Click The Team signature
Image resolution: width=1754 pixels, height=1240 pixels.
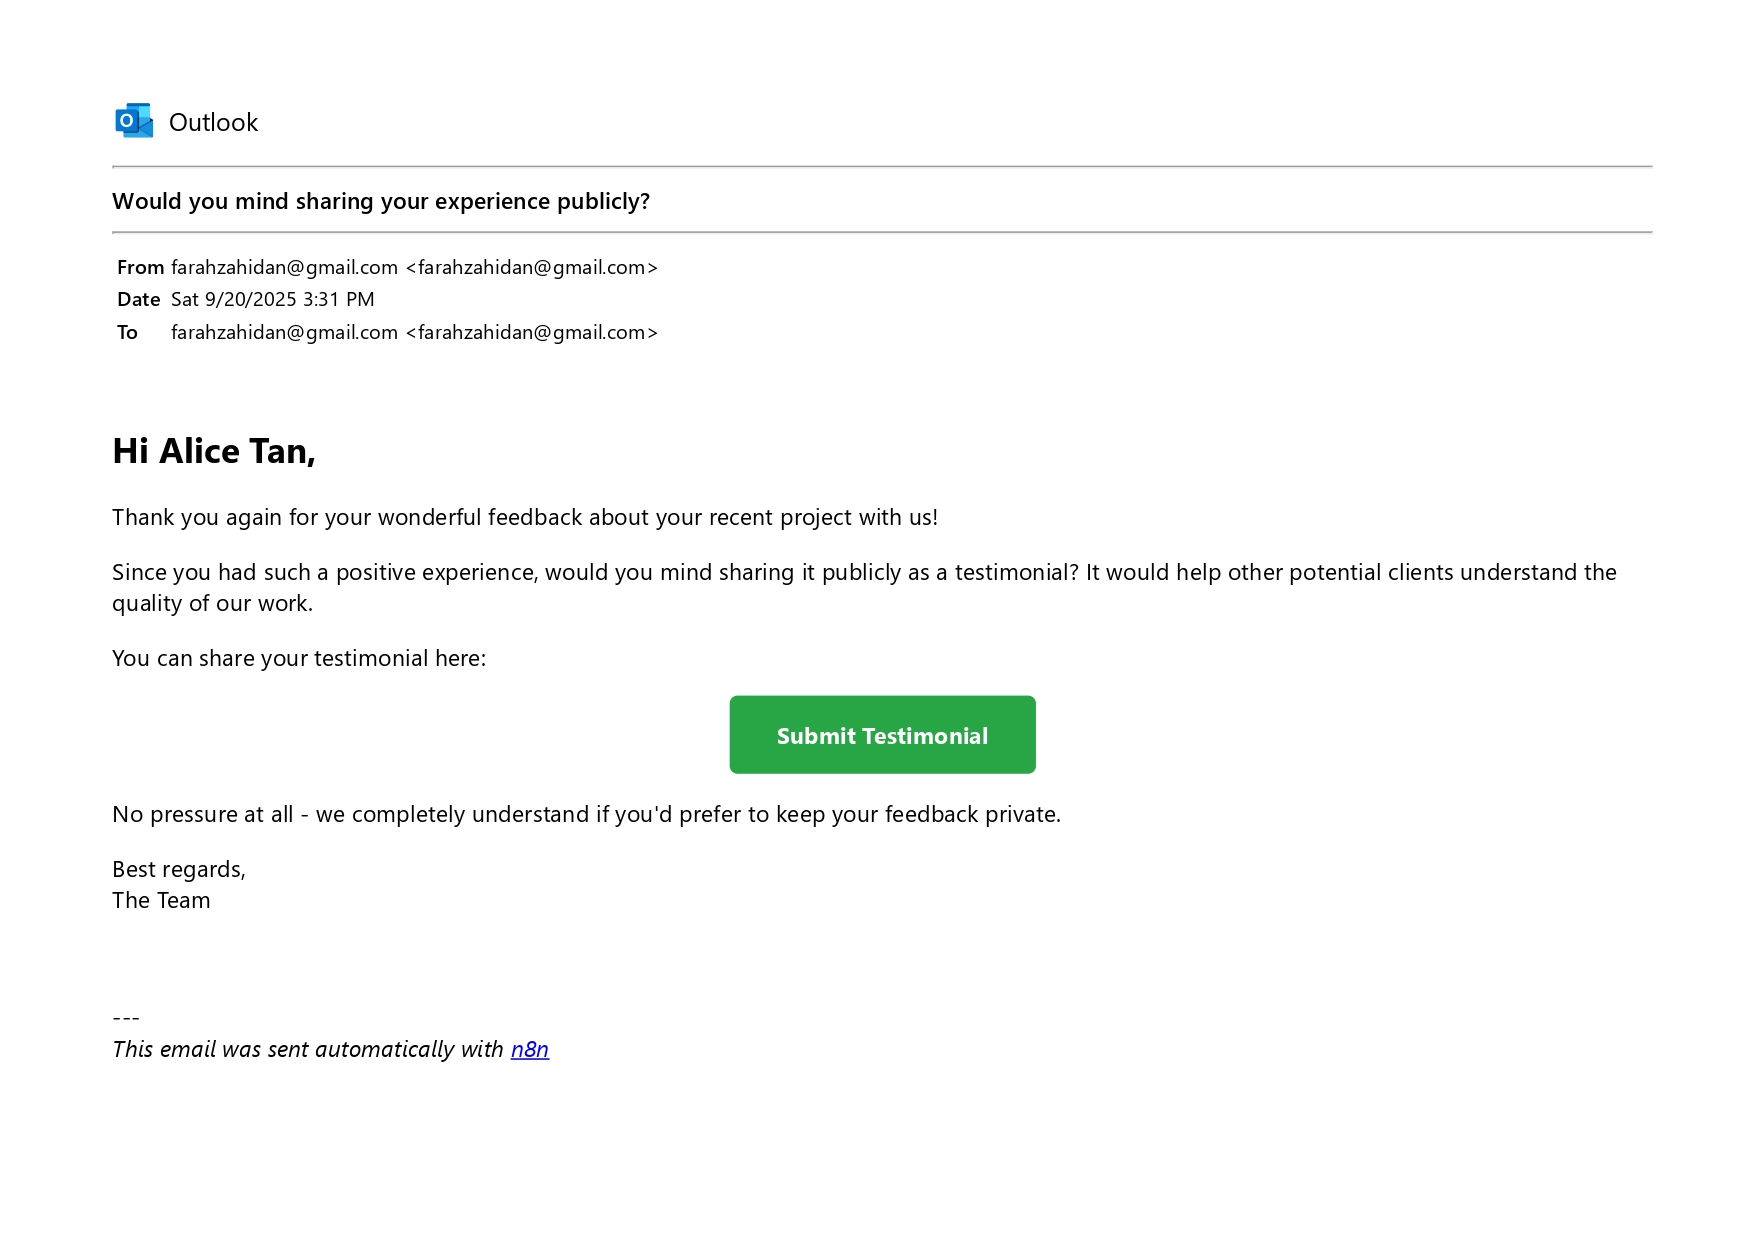pos(161,901)
